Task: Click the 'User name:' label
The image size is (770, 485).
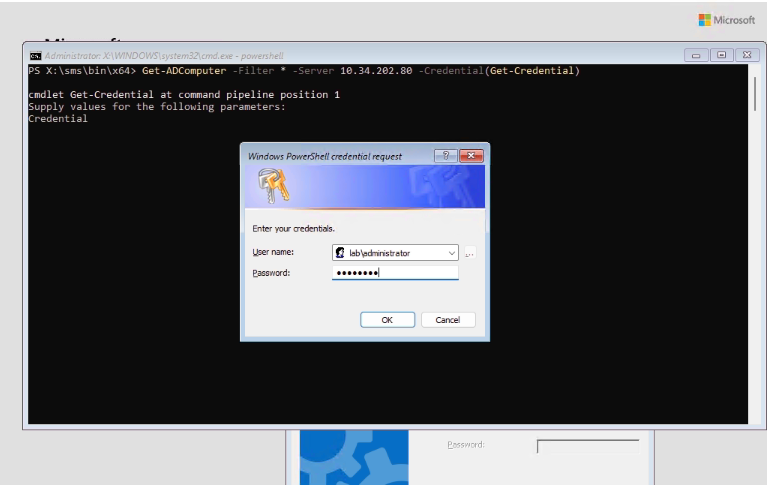Action: pyautogui.click(x=273, y=252)
